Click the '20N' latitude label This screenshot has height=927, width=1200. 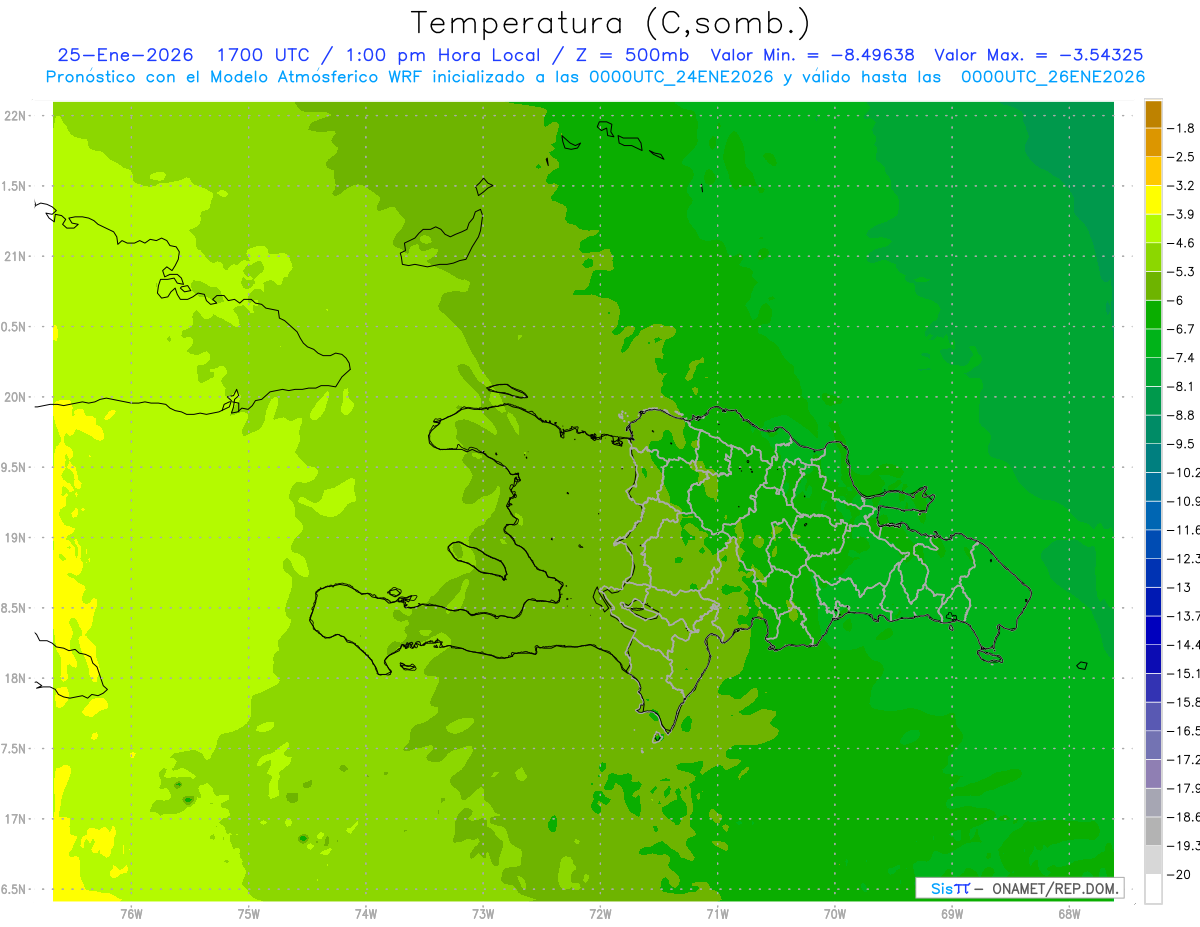(16, 397)
